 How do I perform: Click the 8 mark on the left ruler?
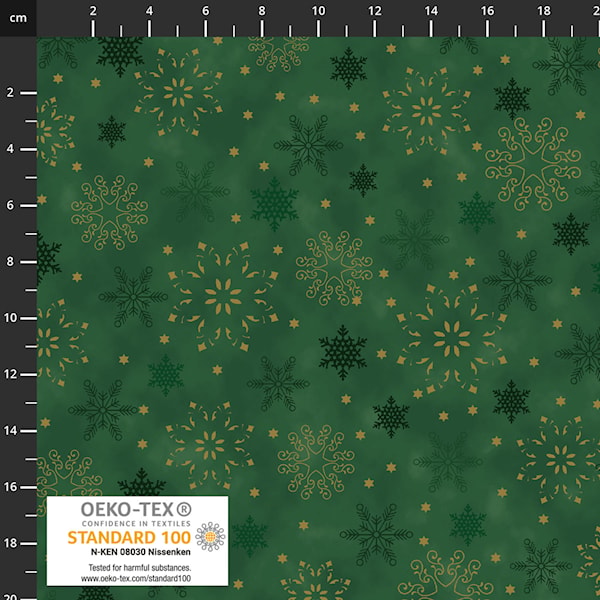[10, 262]
